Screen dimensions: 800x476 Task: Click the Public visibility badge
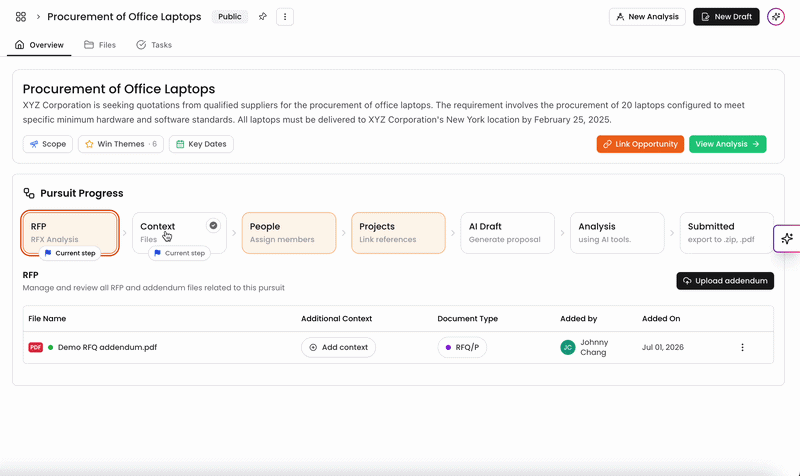click(230, 17)
